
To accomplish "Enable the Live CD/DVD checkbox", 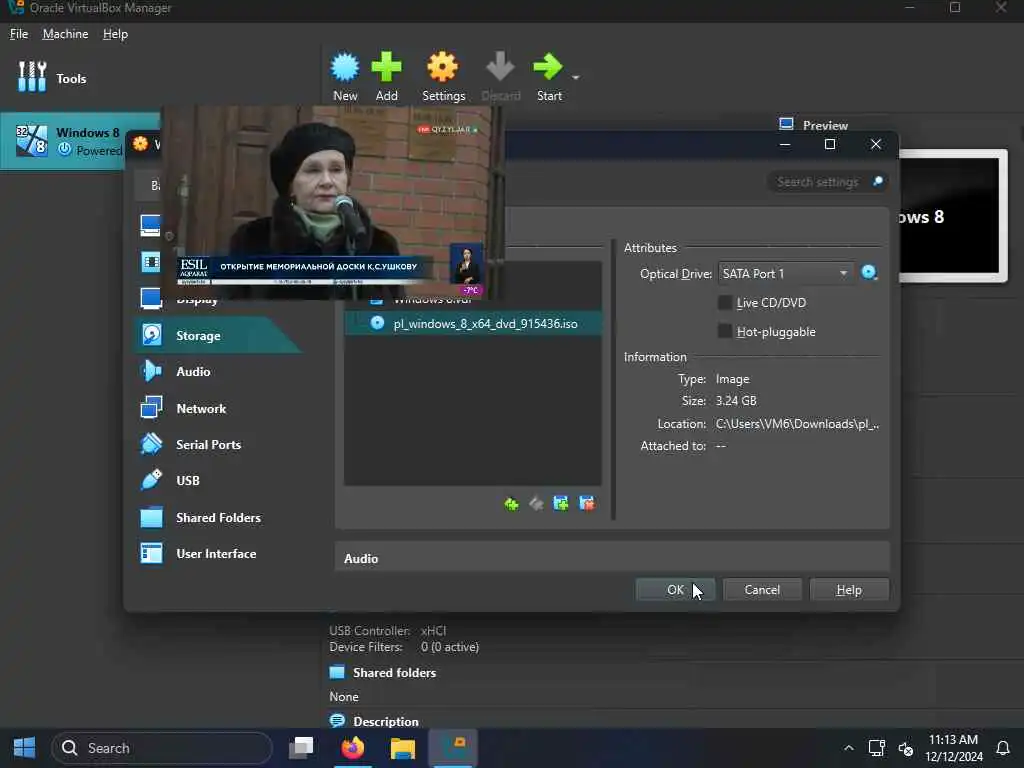I will click(x=725, y=302).
